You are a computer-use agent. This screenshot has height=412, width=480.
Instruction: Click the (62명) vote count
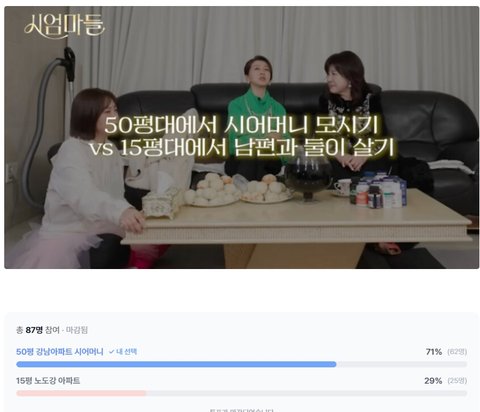(457, 352)
